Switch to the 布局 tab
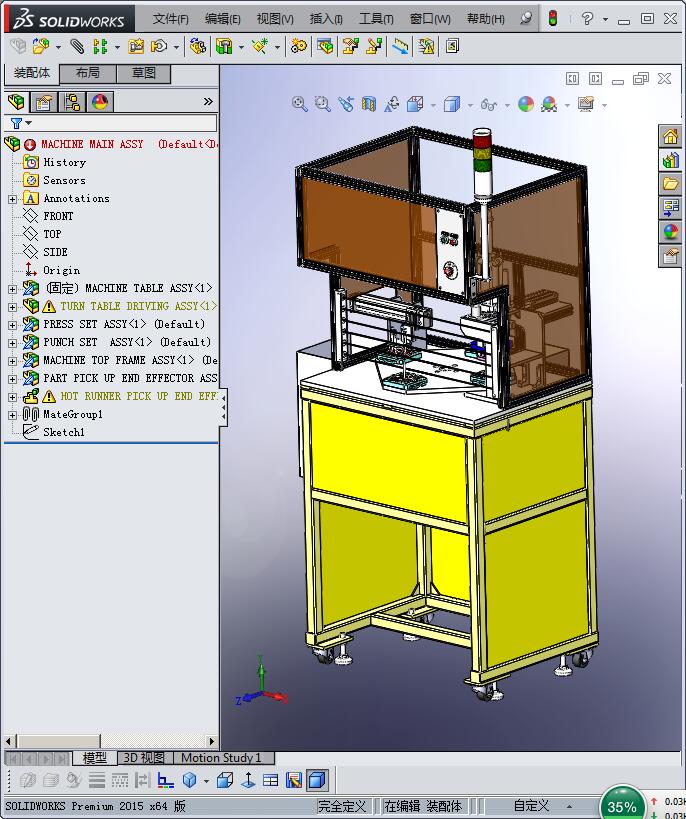686x819 pixels. tap(88, 73)
